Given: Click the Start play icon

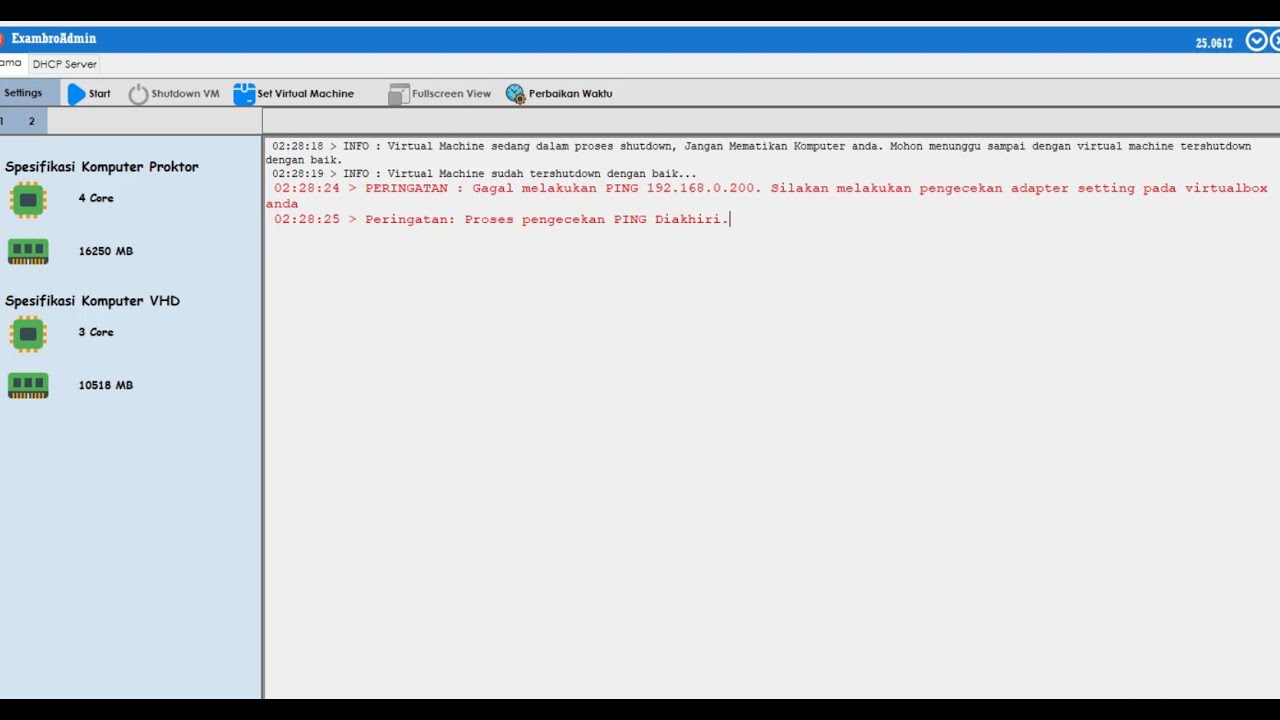Looking at the screenshot, I should [77, 94].
